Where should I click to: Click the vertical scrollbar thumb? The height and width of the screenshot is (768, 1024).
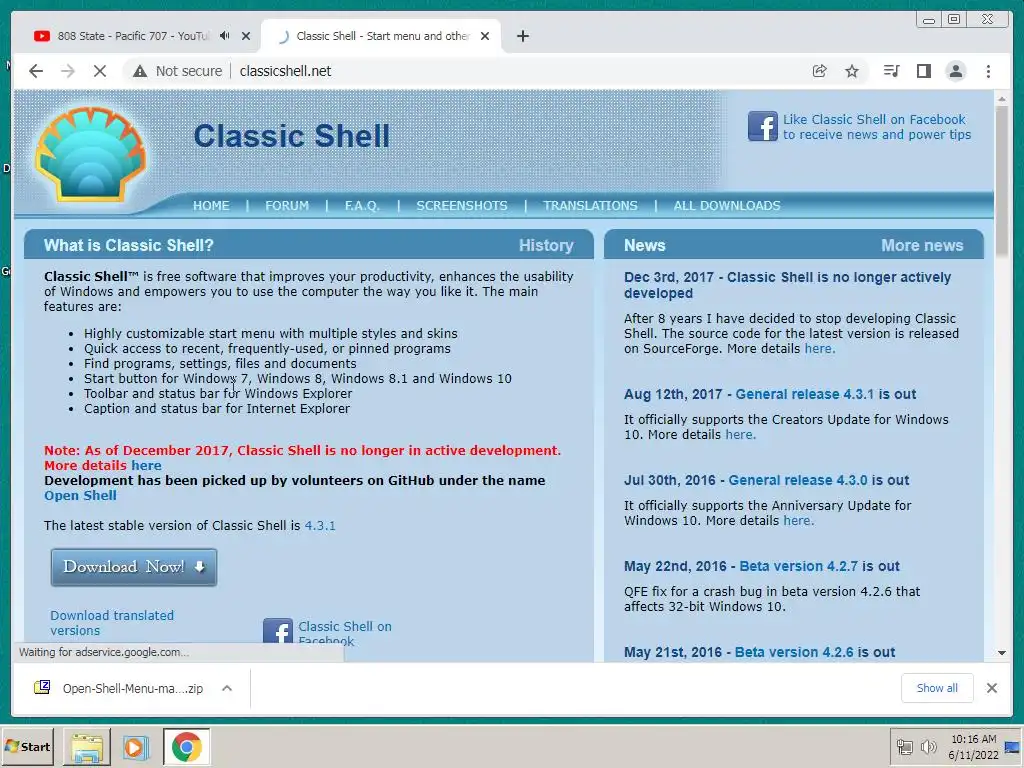tap(1002, 180)
